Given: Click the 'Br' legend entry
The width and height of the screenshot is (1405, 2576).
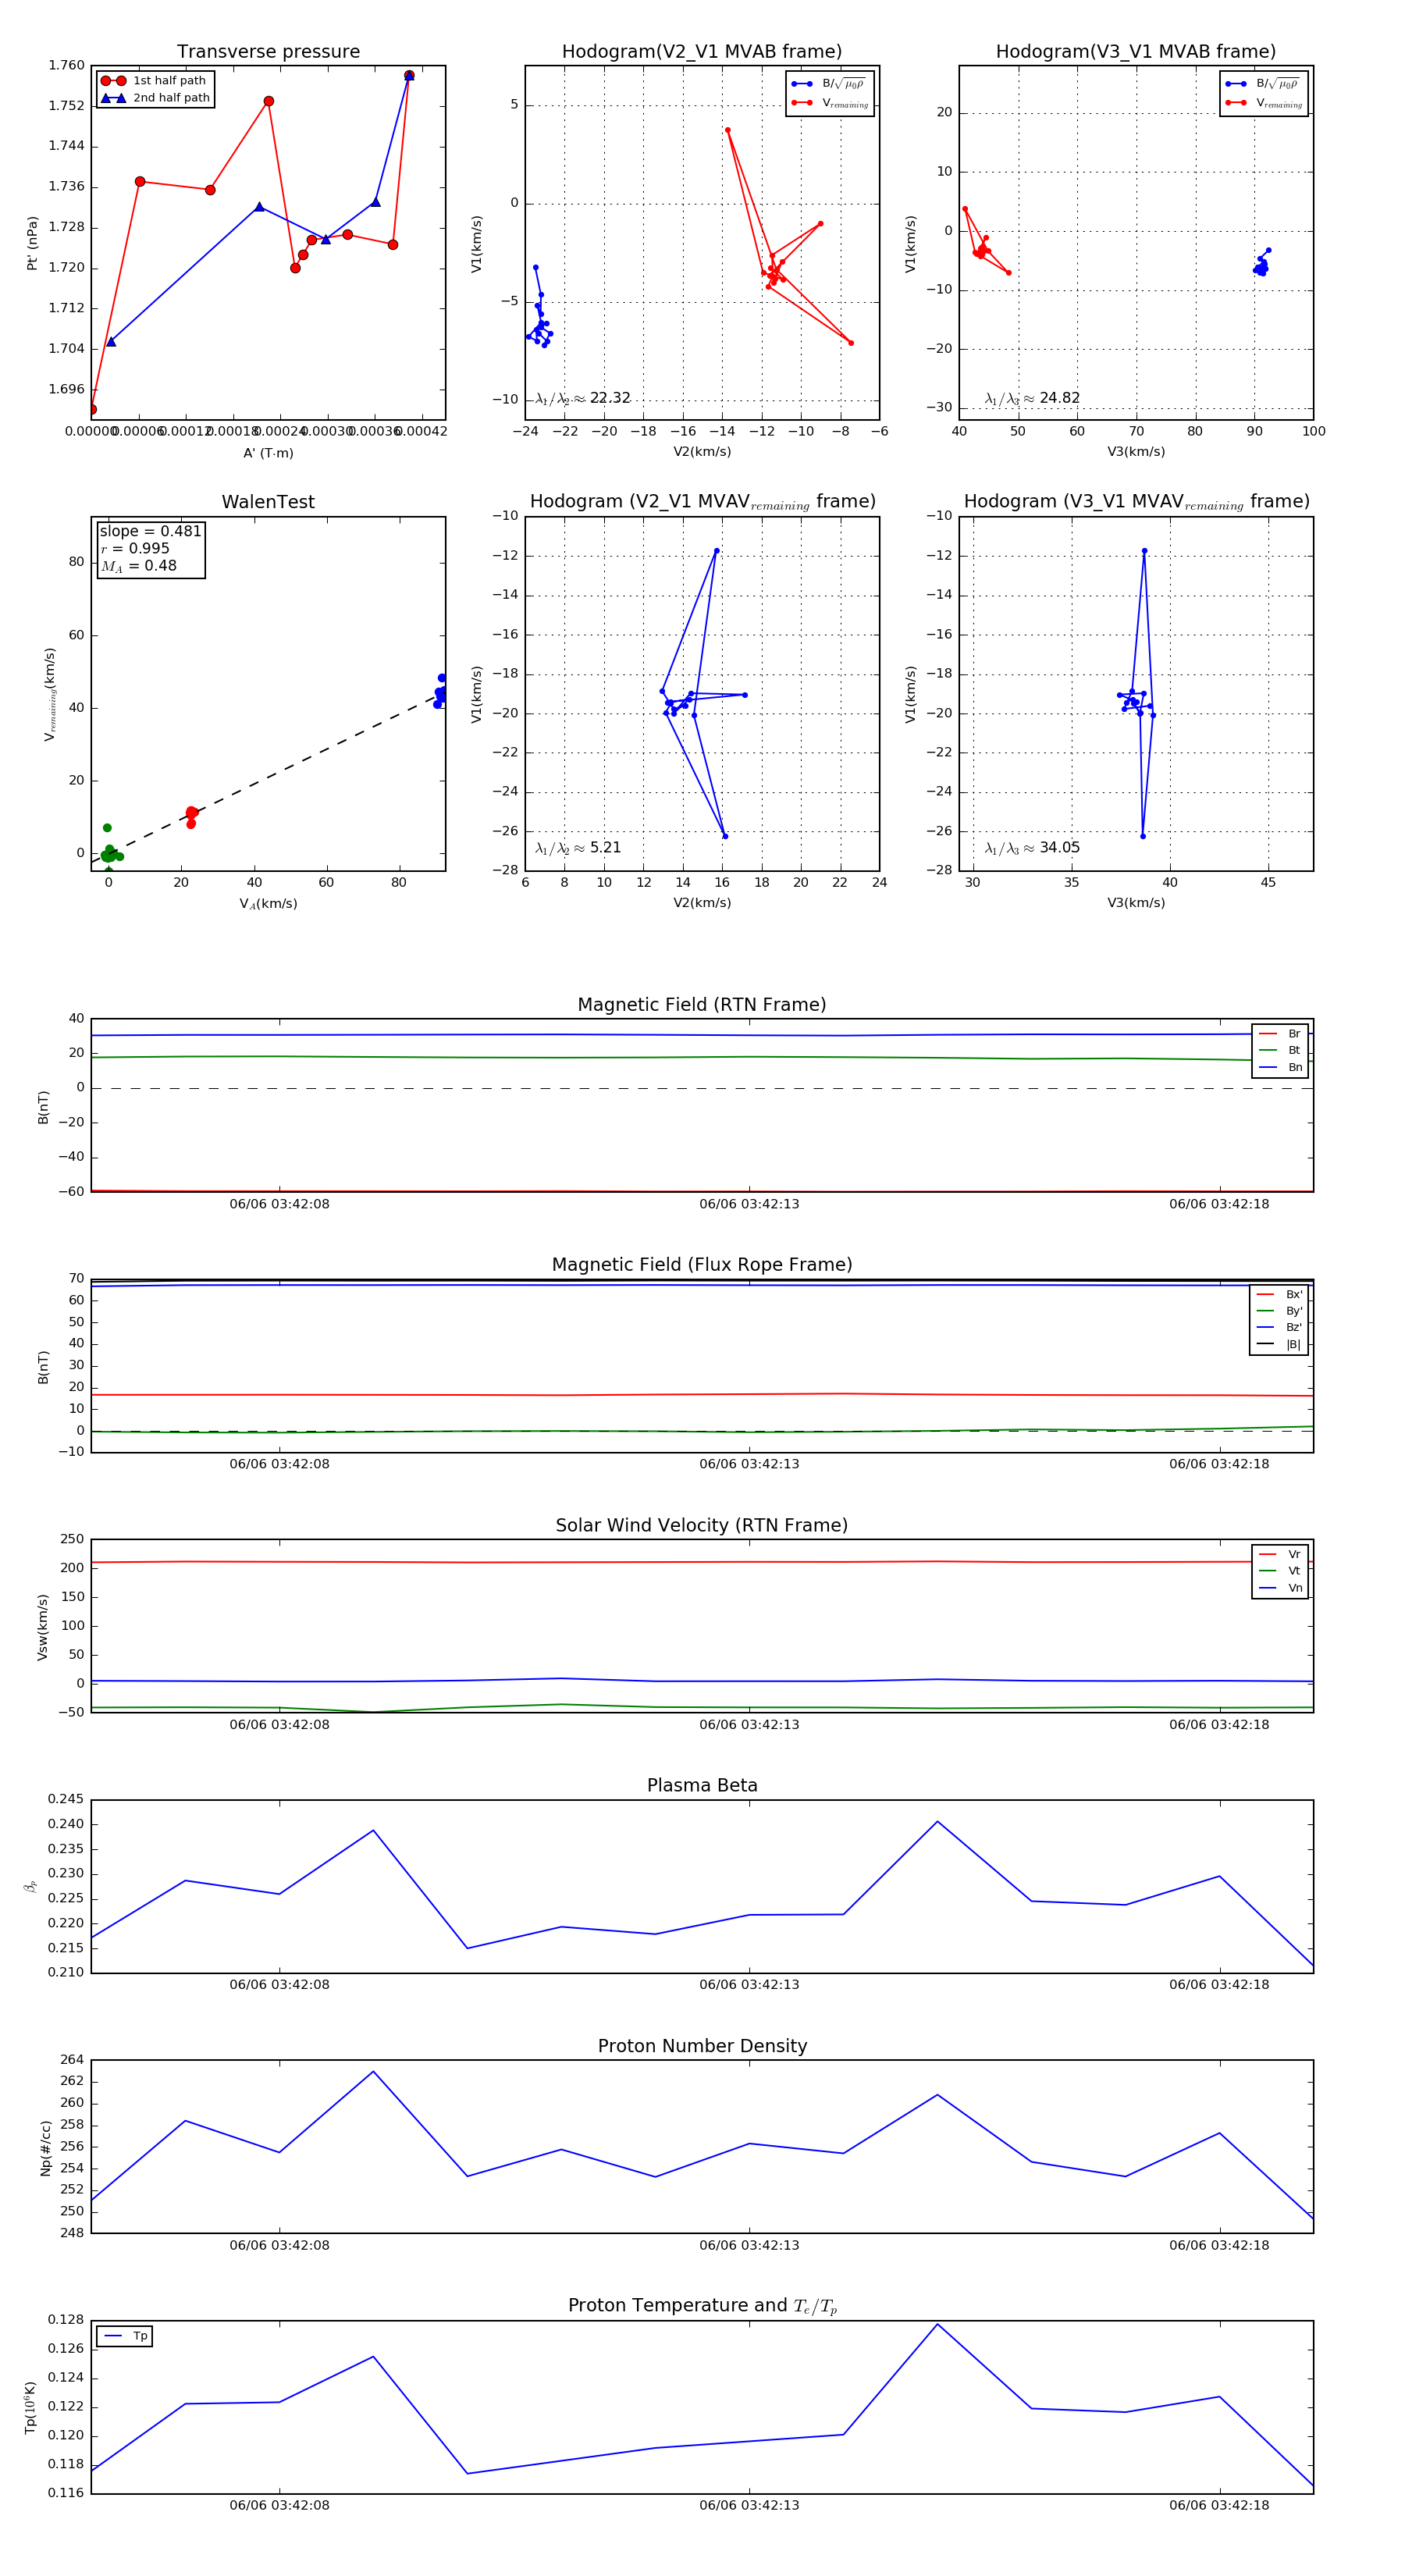Looking at the screenshot, I should [x=1280, y=1034].
